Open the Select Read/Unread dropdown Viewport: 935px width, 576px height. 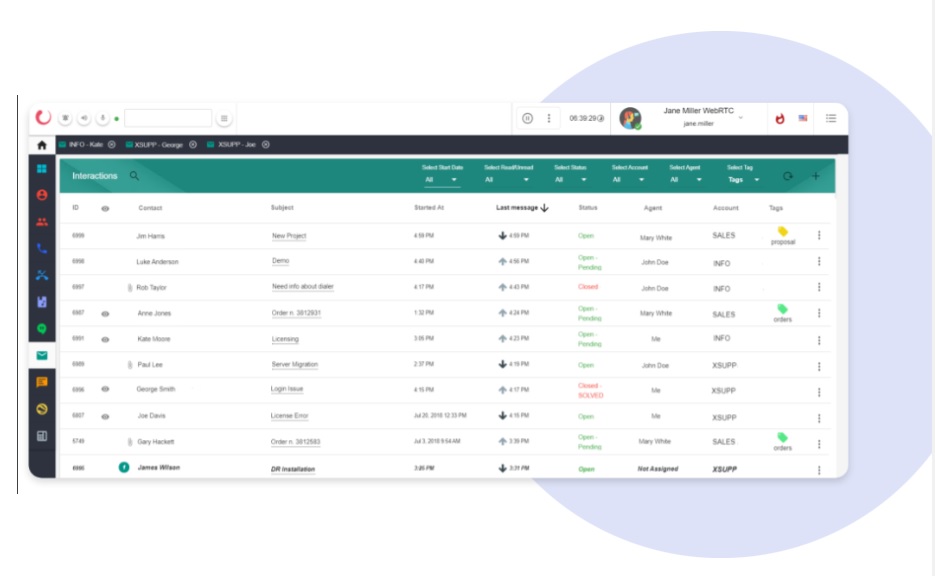coord(507,179)
